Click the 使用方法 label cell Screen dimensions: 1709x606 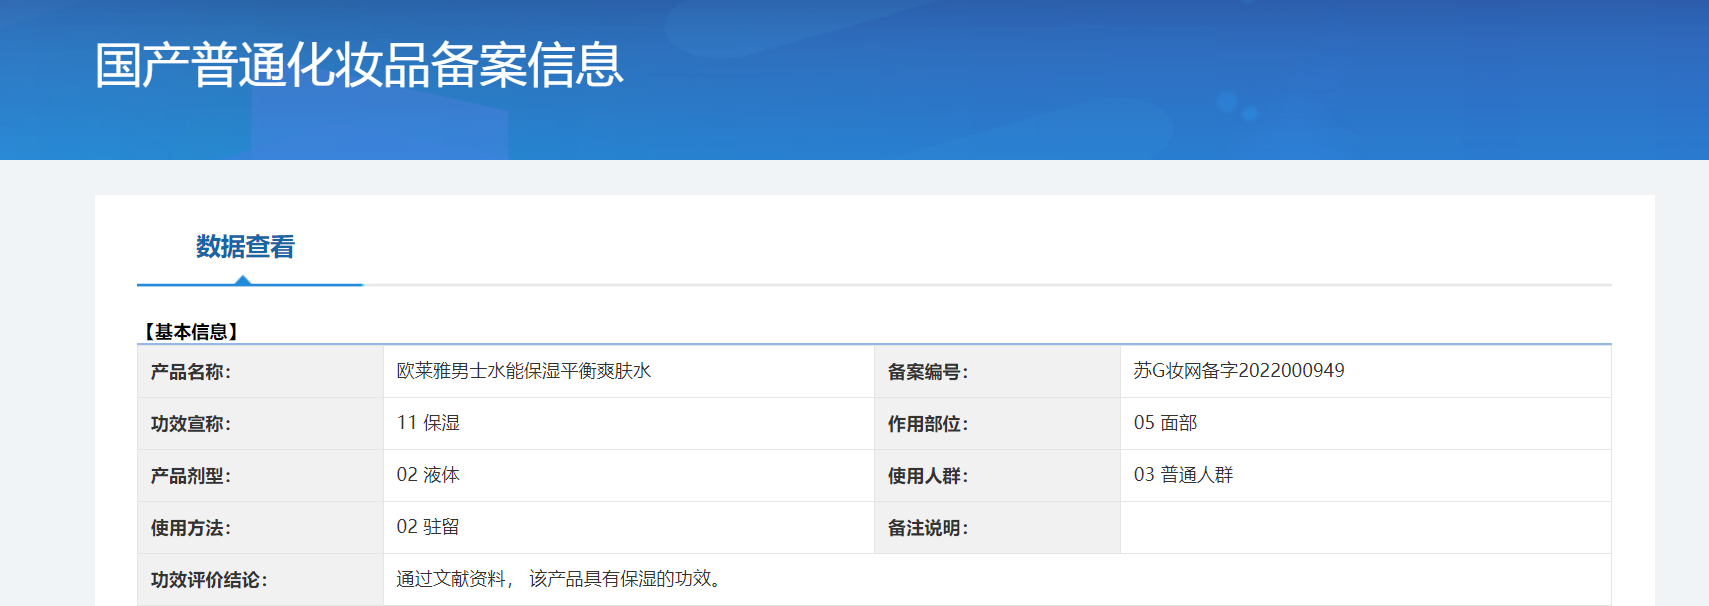260,528
